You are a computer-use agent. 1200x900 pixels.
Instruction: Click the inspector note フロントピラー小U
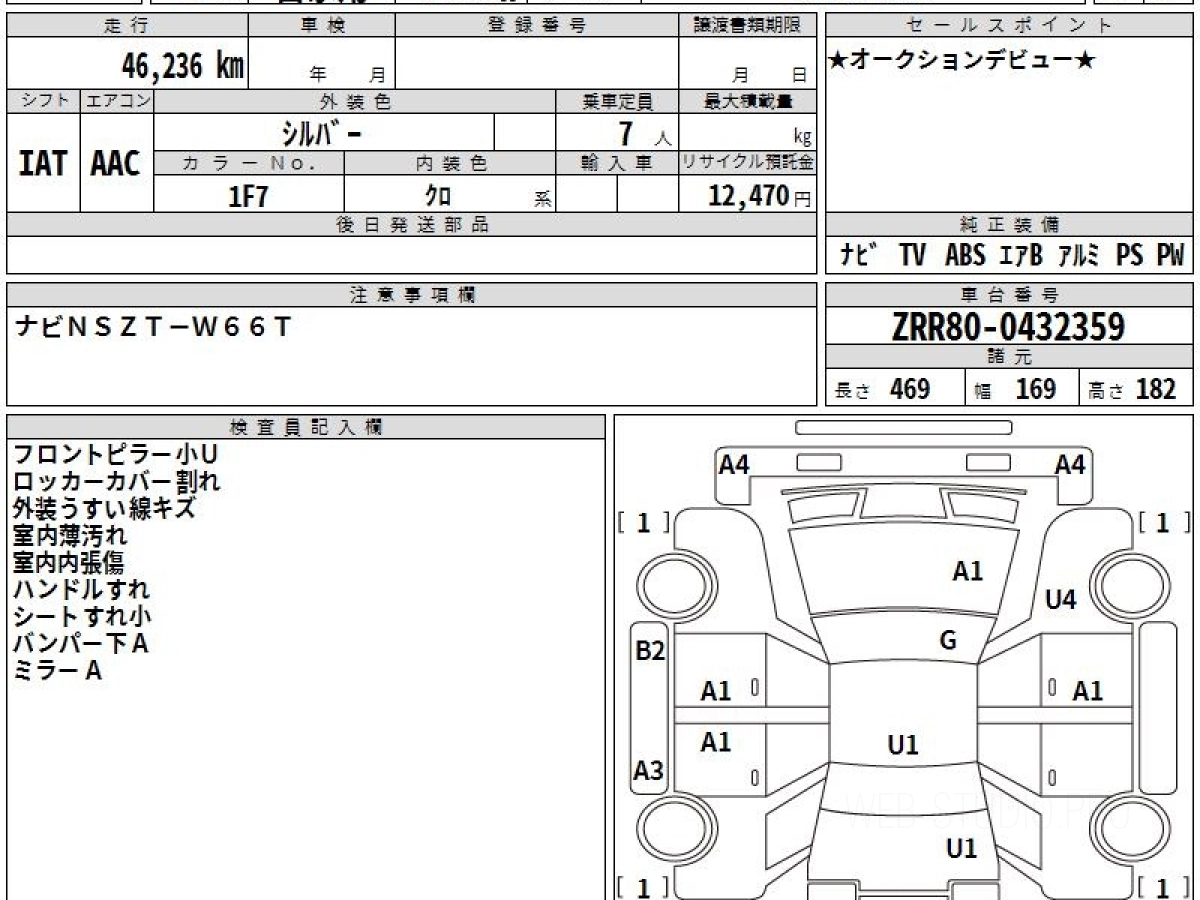point(115,455)
